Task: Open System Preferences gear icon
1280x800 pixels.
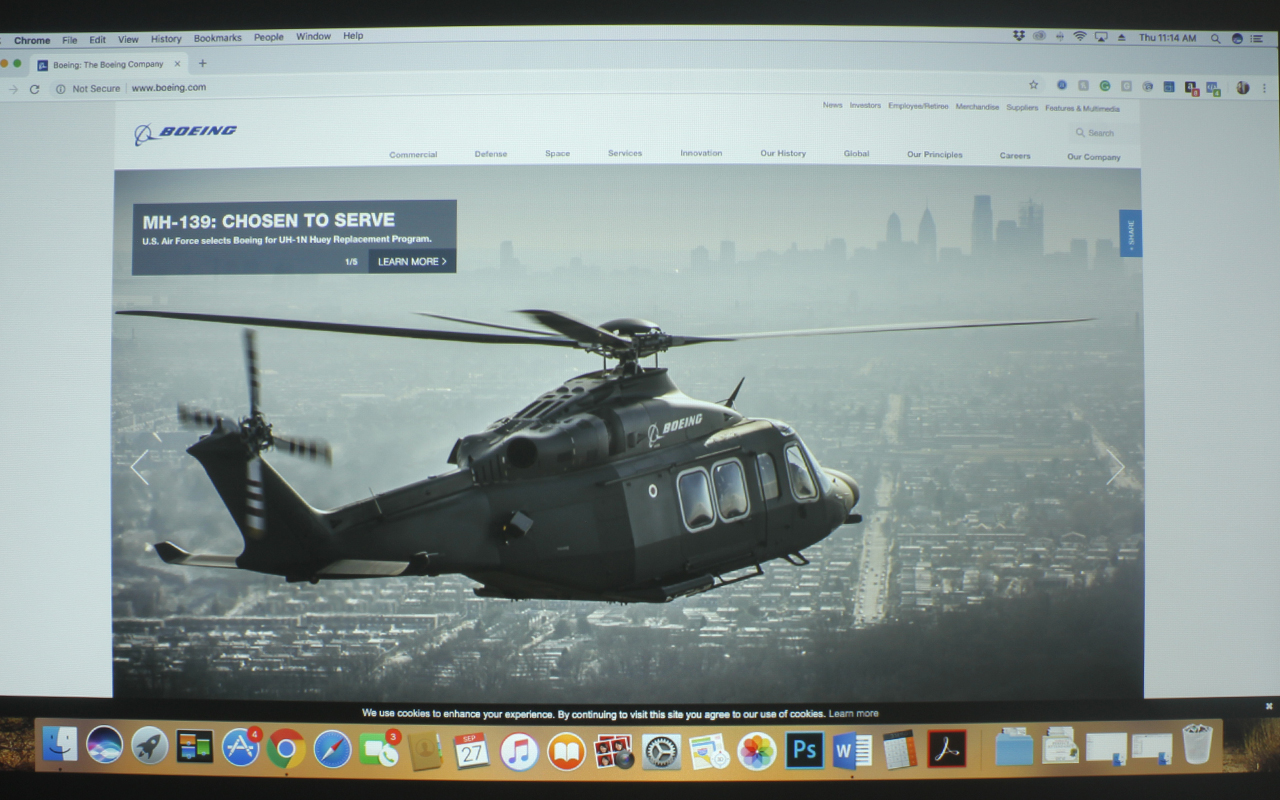Action: pyautogui.click(x=661, y=751)
